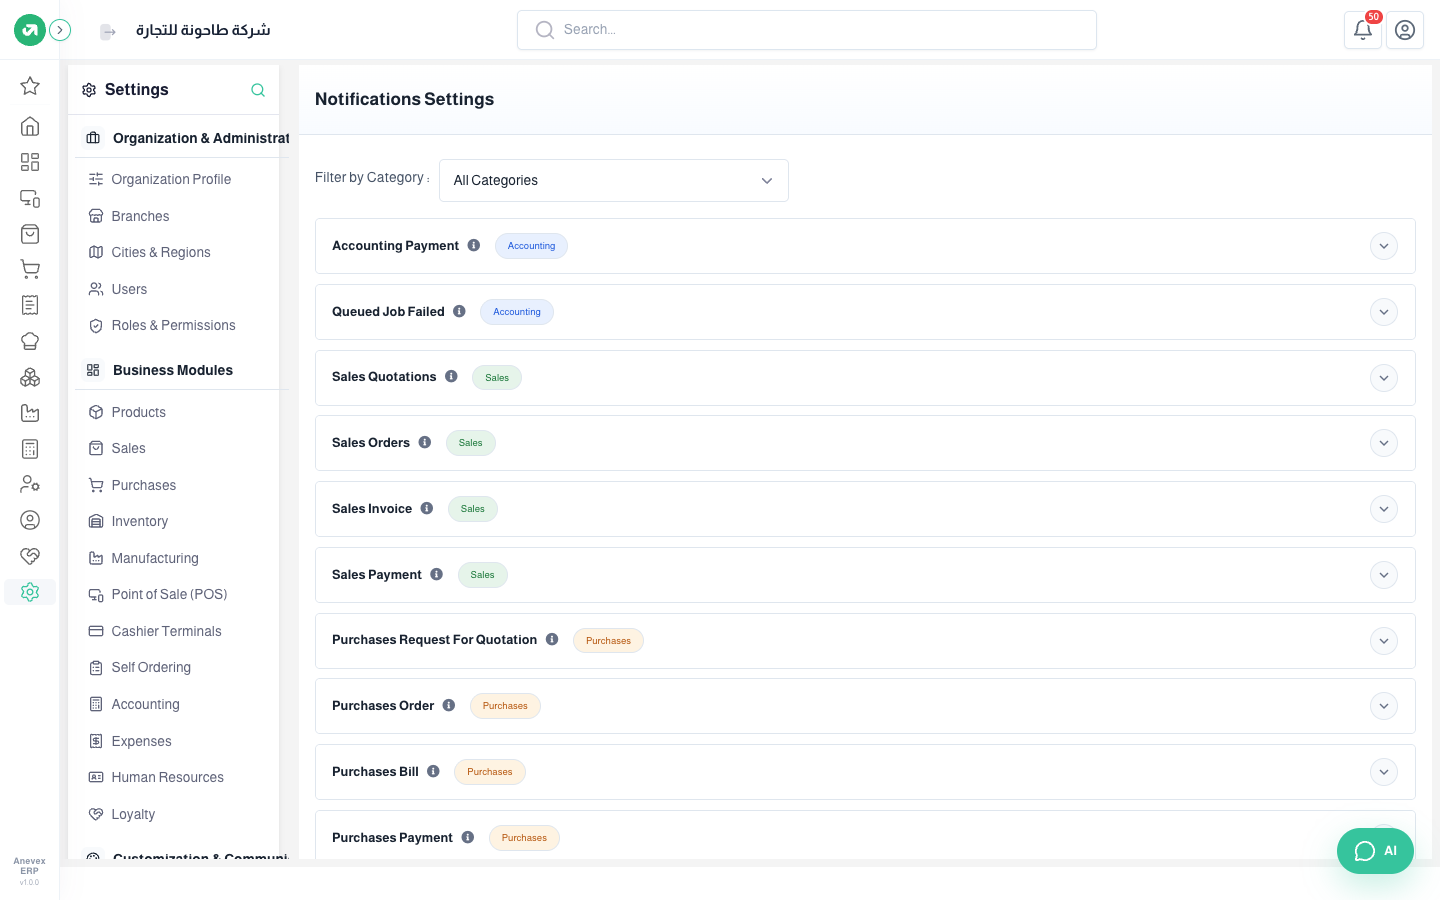The width and height of the screenshot is (1440, 900).
Task: Click the chef hat sidebar icon
Action: (30, 341)
